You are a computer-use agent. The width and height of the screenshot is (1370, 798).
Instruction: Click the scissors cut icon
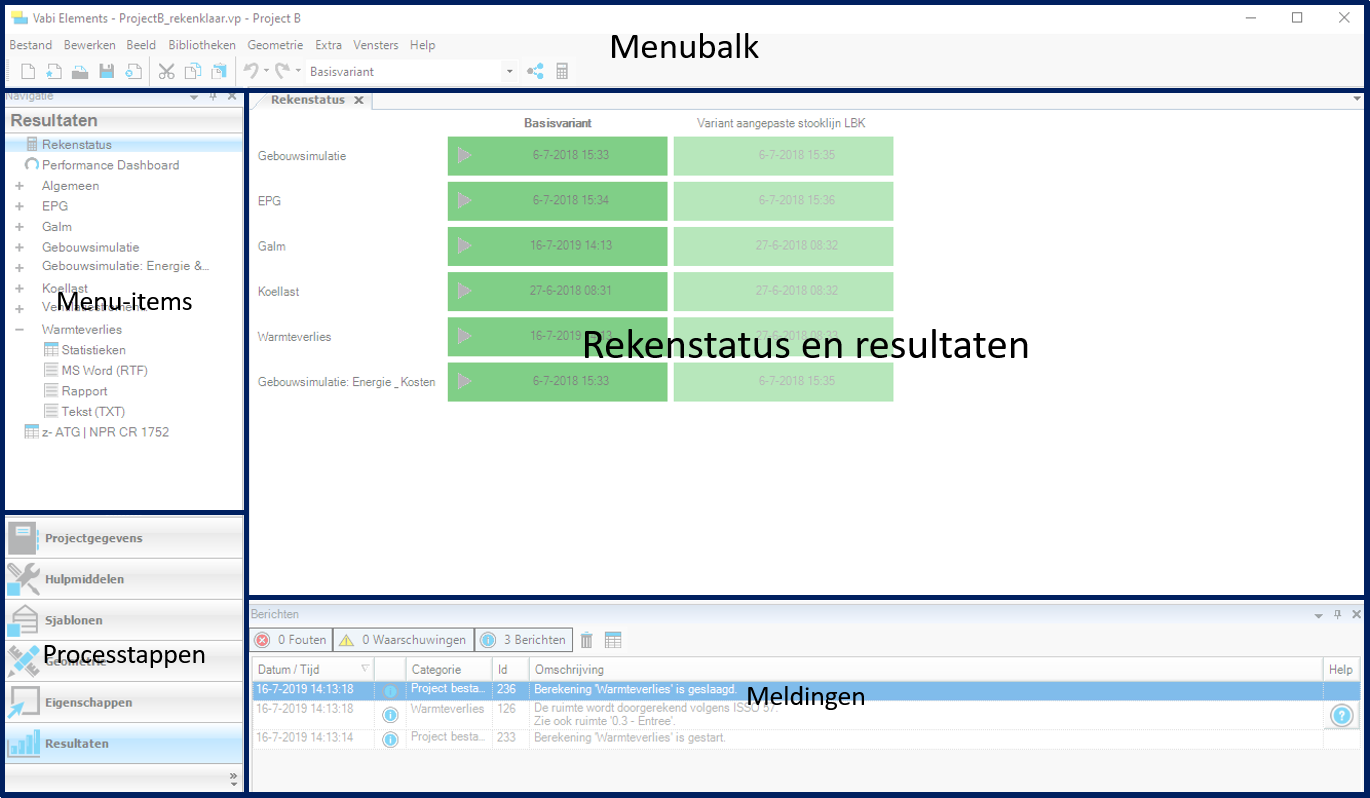[x=166, y=71]
